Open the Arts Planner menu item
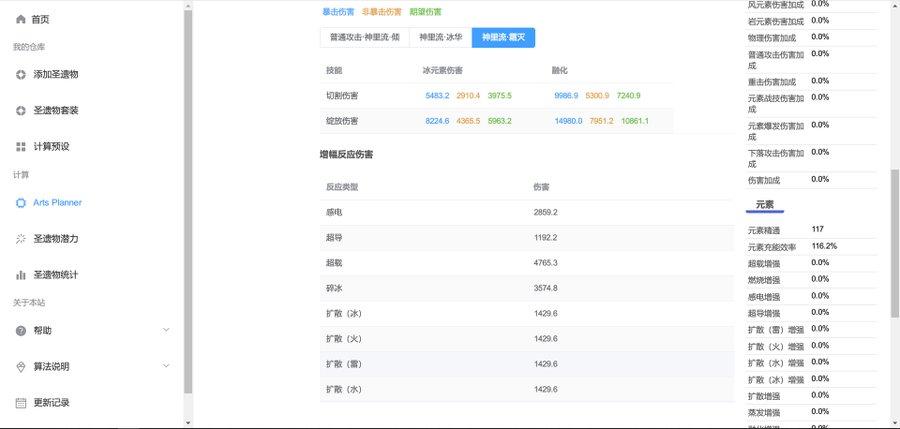 pos(57,203)
